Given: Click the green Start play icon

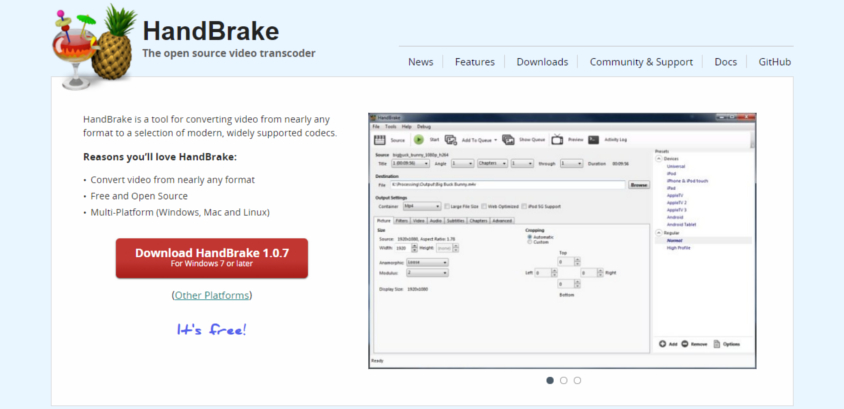Looking at the screenshot, I should 419,140.
